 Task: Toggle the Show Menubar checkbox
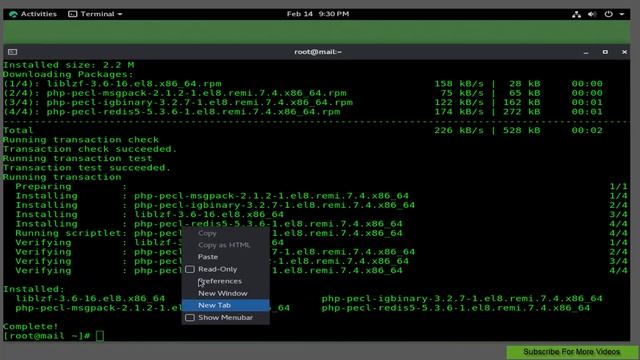coord(190,318)
